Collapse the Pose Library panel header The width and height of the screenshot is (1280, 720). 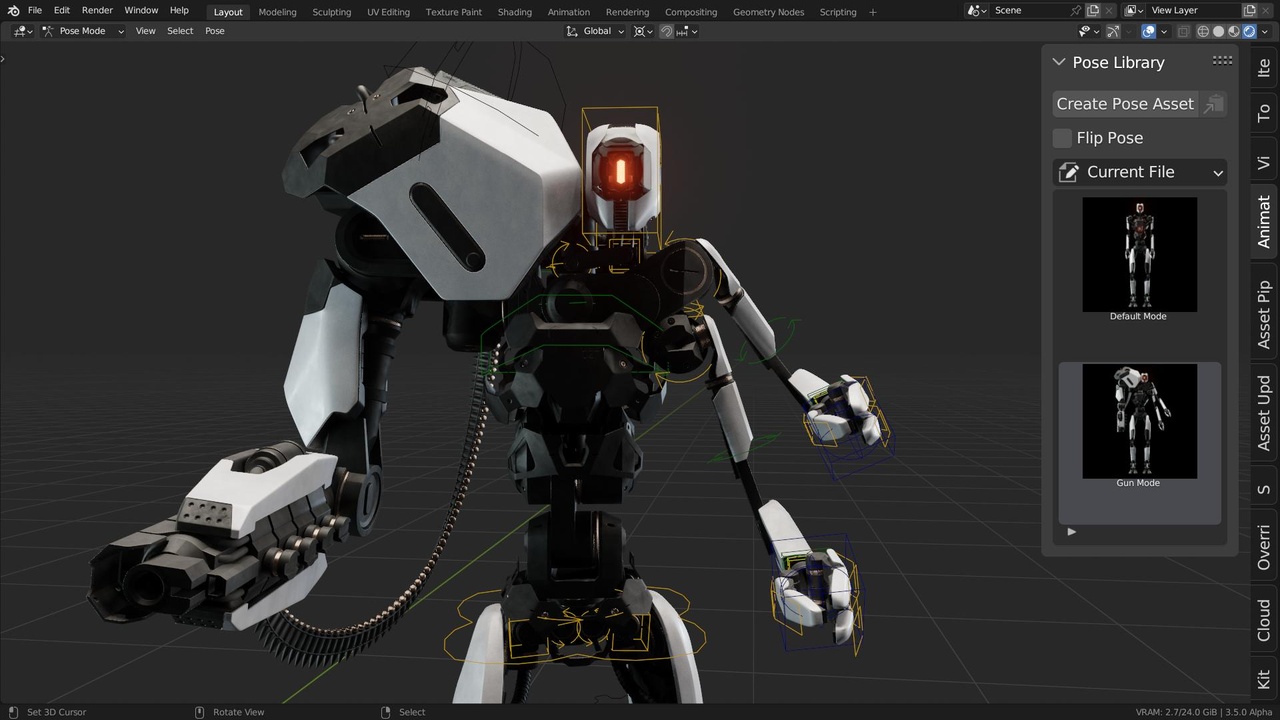[x=1059, y=62]
